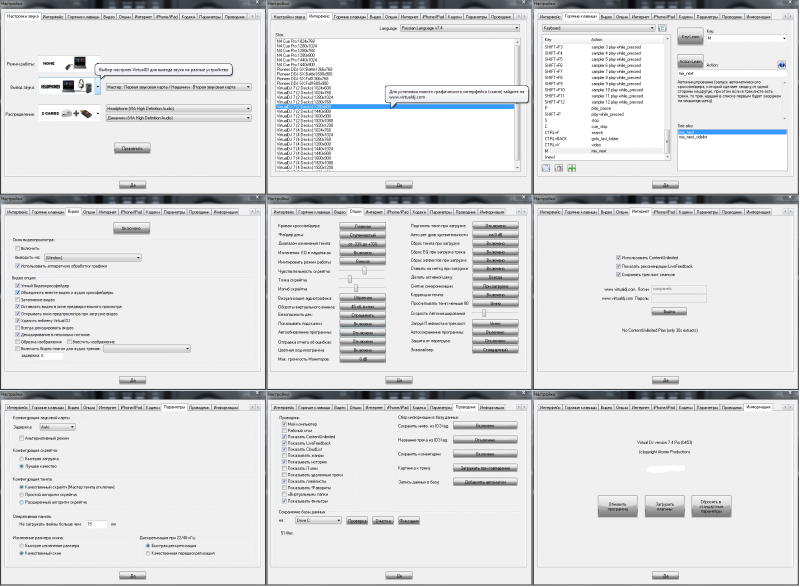The image size is (800, 587).
Task: Select the 'CTRL+F search' hotkey row
Action: (605, 133)
